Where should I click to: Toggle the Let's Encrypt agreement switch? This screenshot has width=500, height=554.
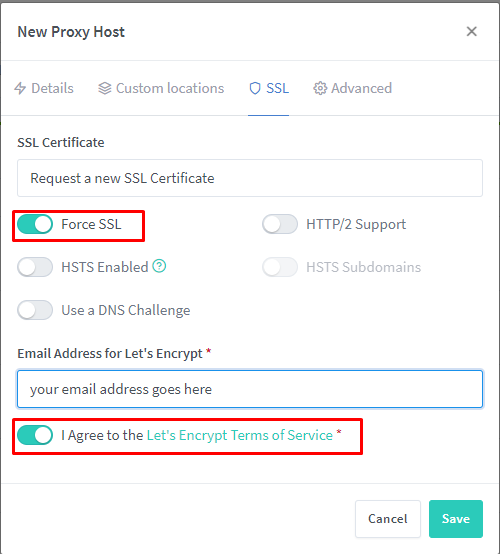35,435
